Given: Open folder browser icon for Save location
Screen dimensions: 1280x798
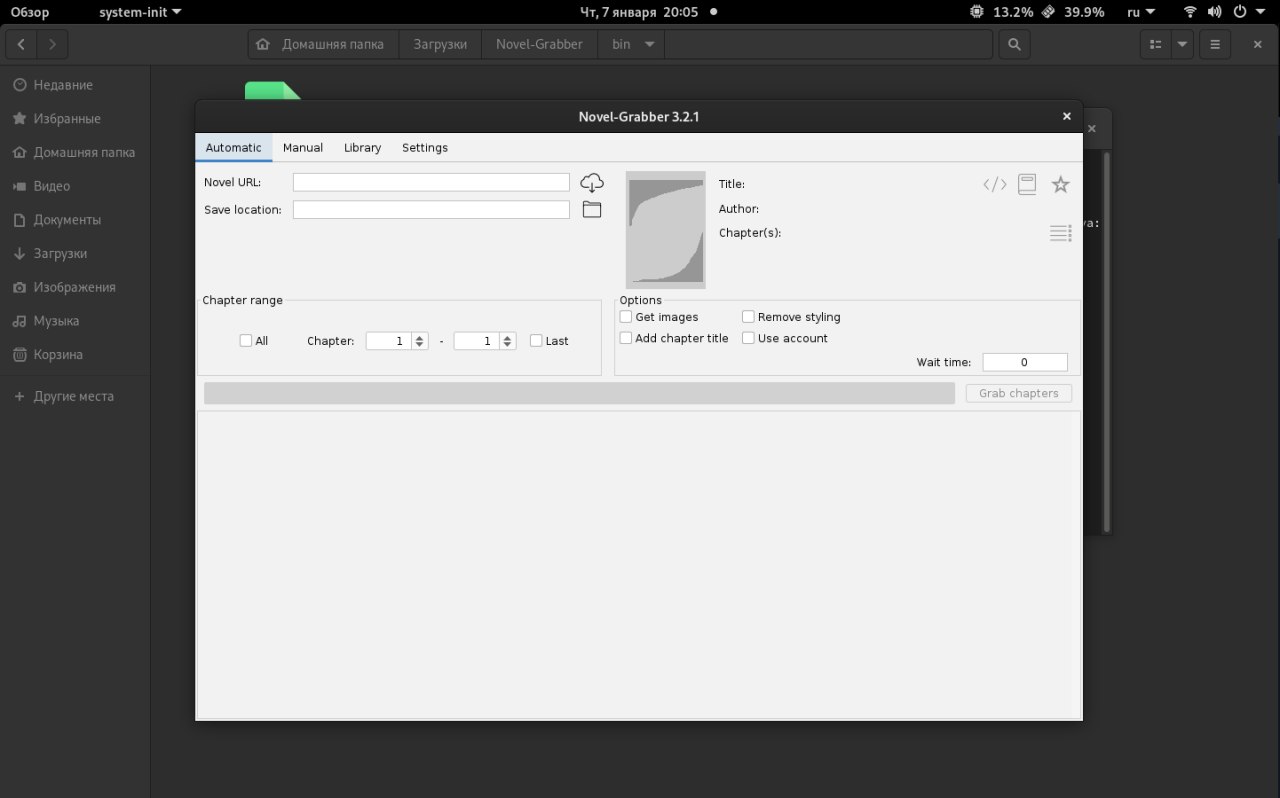Looking at the screenshot, I should point(592,210).
